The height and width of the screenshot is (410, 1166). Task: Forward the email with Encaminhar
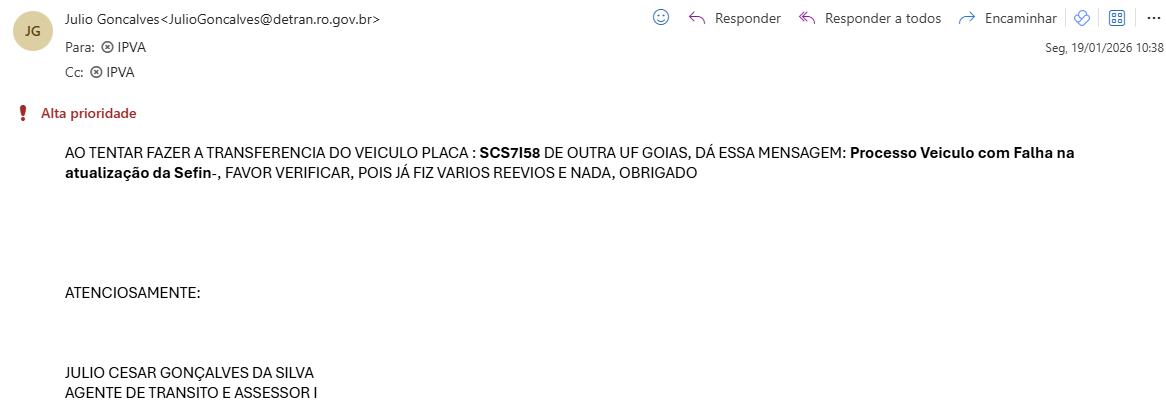tap(1007, 18)
